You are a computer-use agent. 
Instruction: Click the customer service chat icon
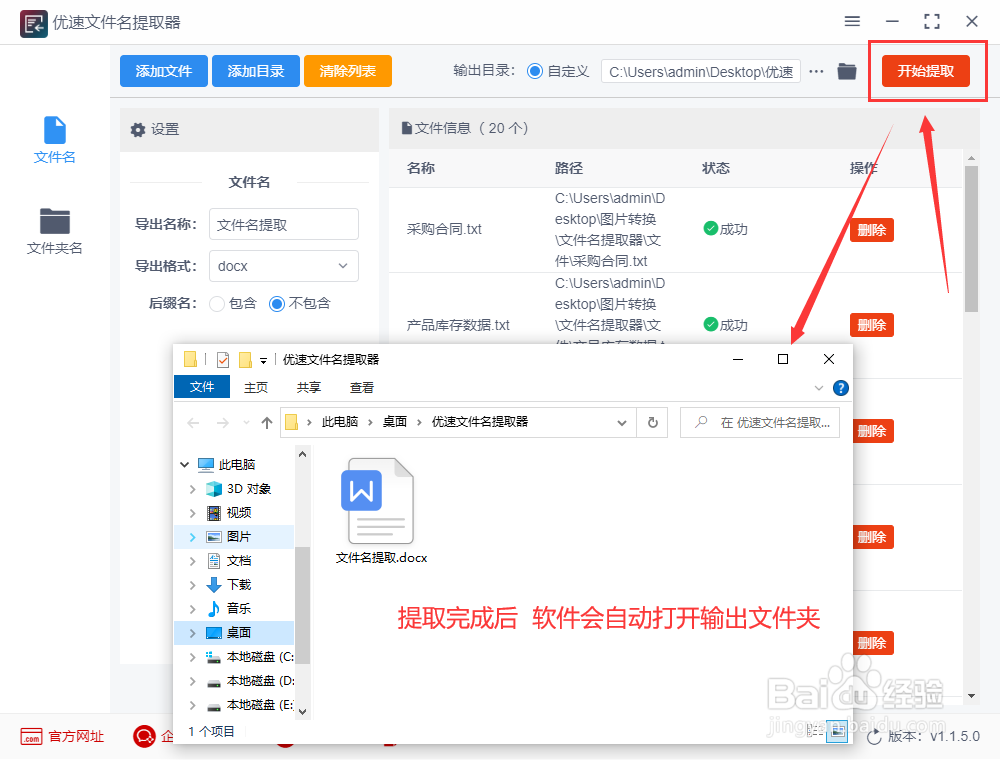(144, 736)
